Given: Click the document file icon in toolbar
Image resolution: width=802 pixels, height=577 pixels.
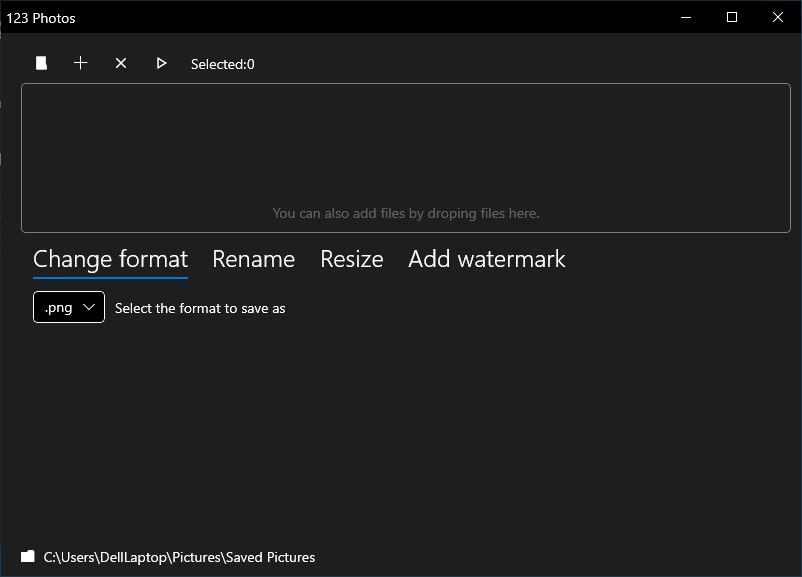Looking at the screenshot, I should (x=41, y=63).
